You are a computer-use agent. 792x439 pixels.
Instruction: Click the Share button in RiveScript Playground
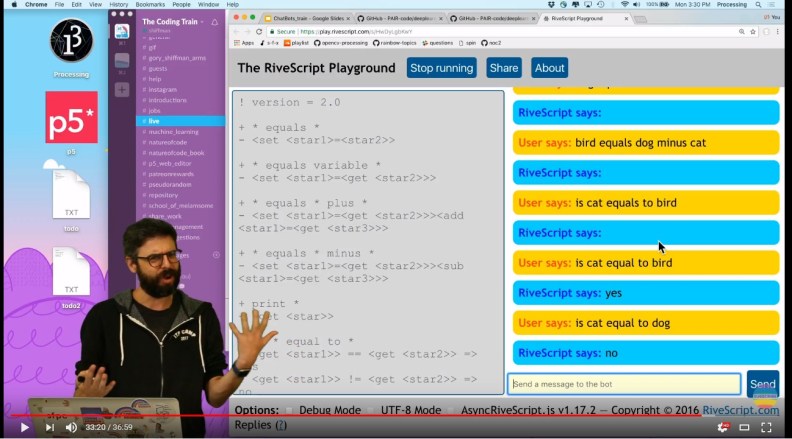click(504, 68)
